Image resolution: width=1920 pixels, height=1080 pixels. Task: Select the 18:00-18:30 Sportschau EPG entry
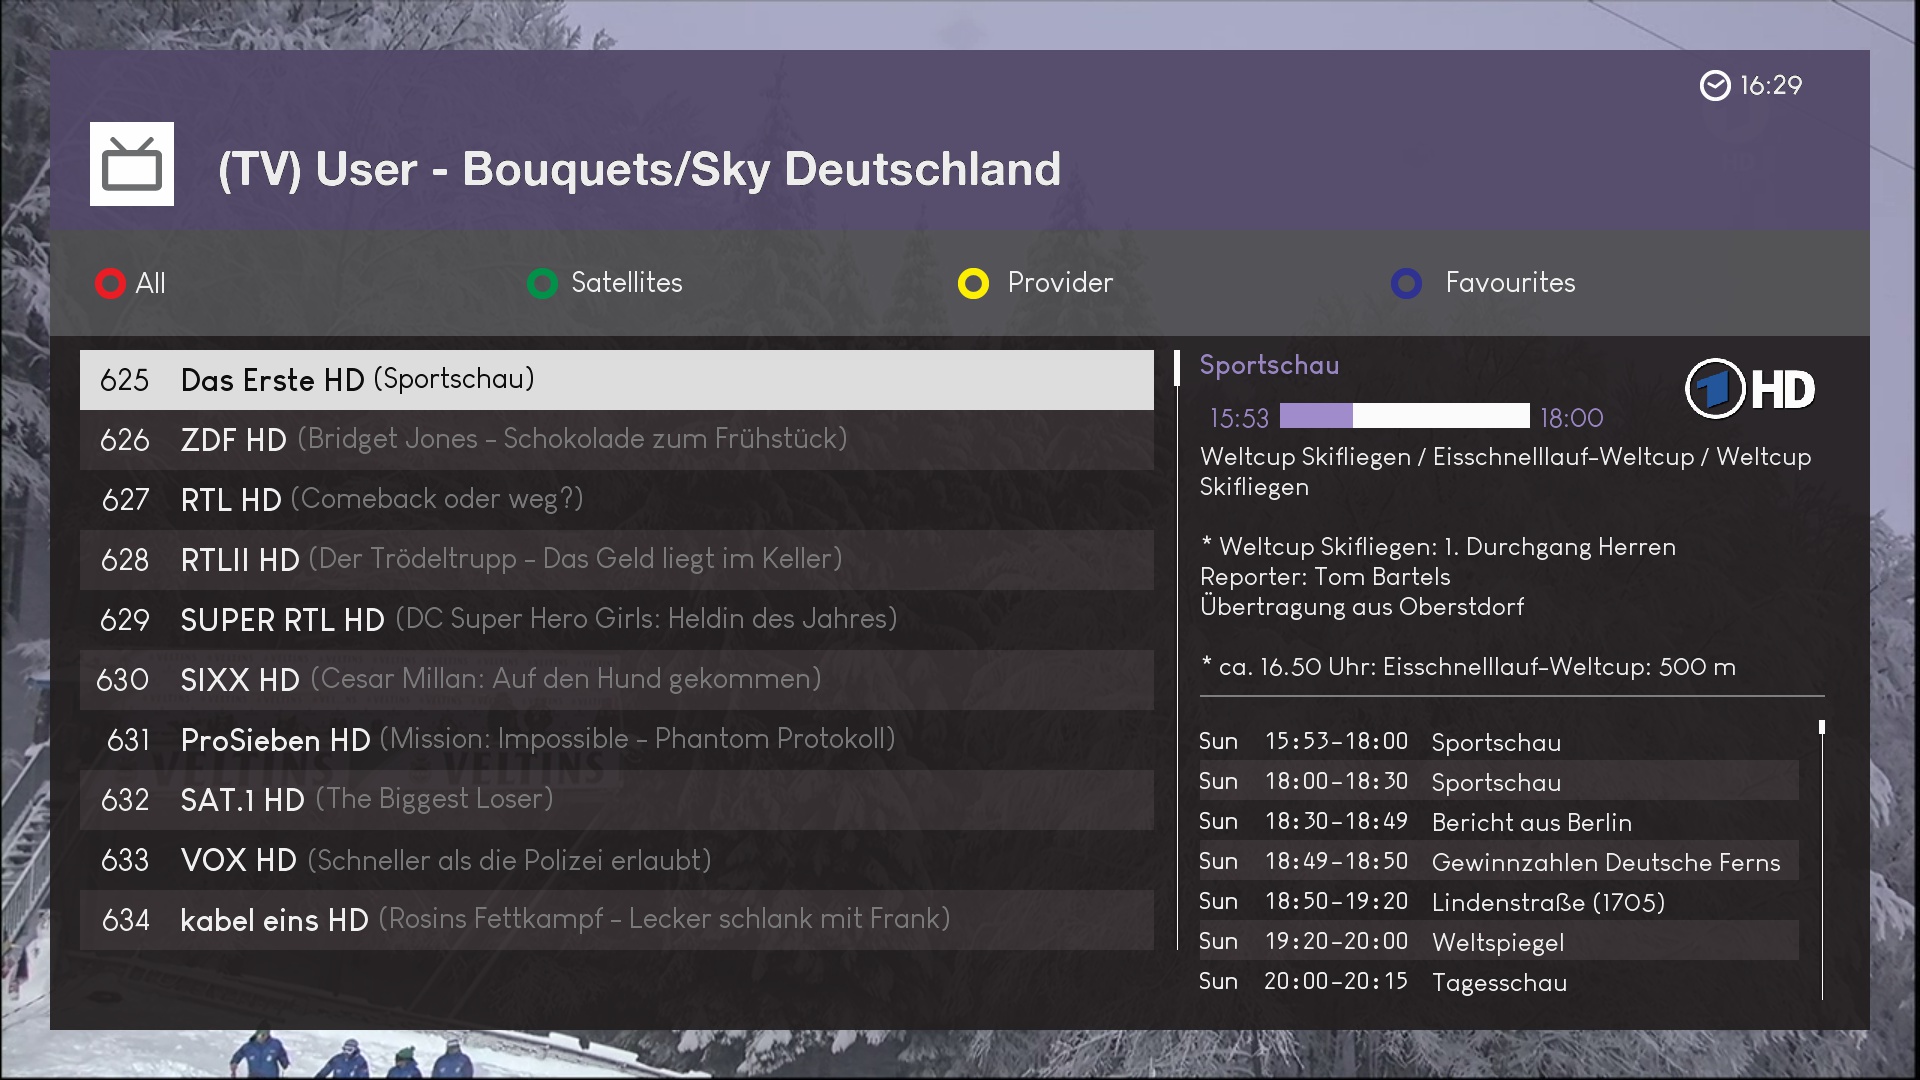click(x=1499, y=781)
